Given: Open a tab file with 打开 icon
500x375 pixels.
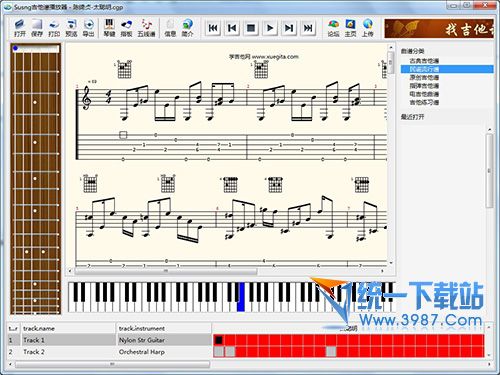Looking at the screenshot, I should click(20, 28).
